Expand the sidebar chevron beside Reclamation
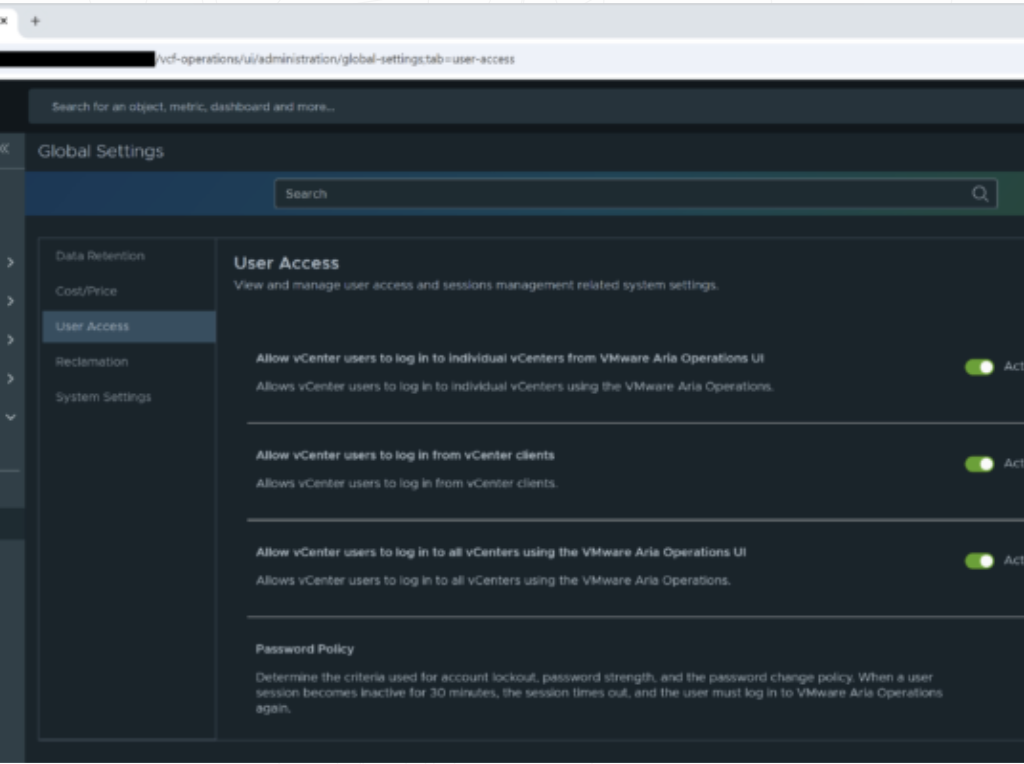 point(10,378)
